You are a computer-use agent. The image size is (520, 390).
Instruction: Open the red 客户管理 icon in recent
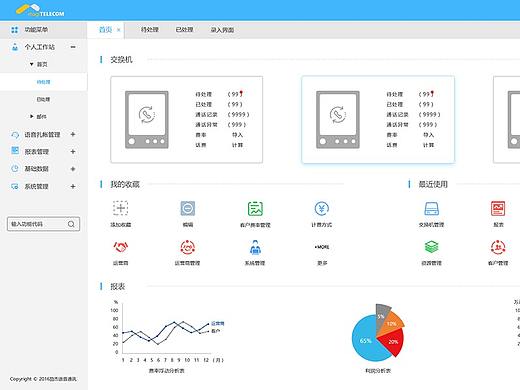tap(498, 247)
